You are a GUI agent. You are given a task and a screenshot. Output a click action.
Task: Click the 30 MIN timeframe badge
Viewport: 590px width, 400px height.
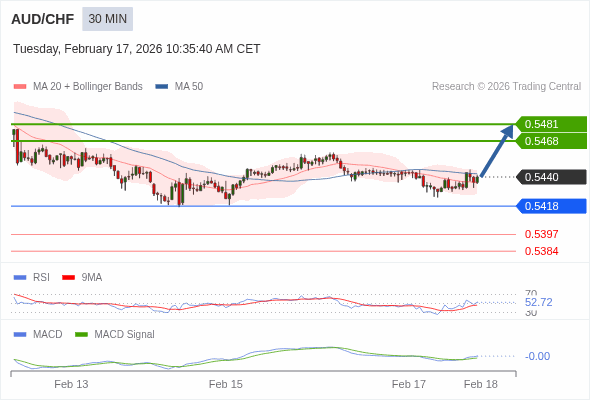click(108, 19)
